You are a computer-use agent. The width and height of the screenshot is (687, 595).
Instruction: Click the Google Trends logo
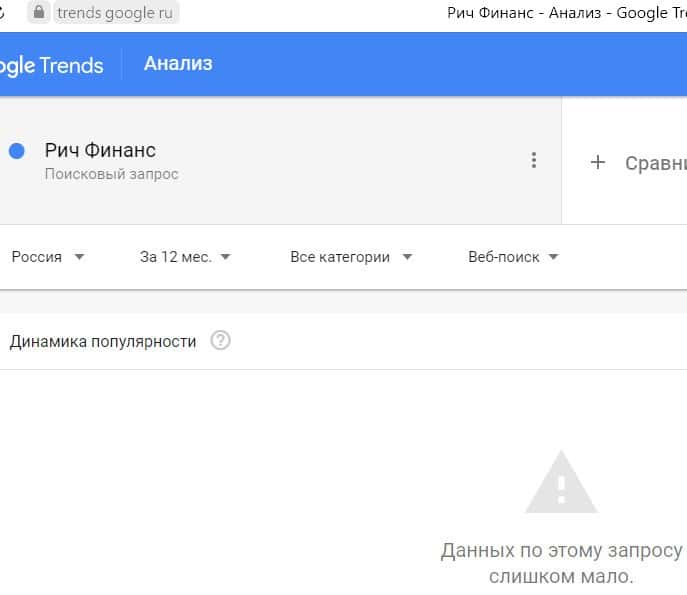pos(52,66)
